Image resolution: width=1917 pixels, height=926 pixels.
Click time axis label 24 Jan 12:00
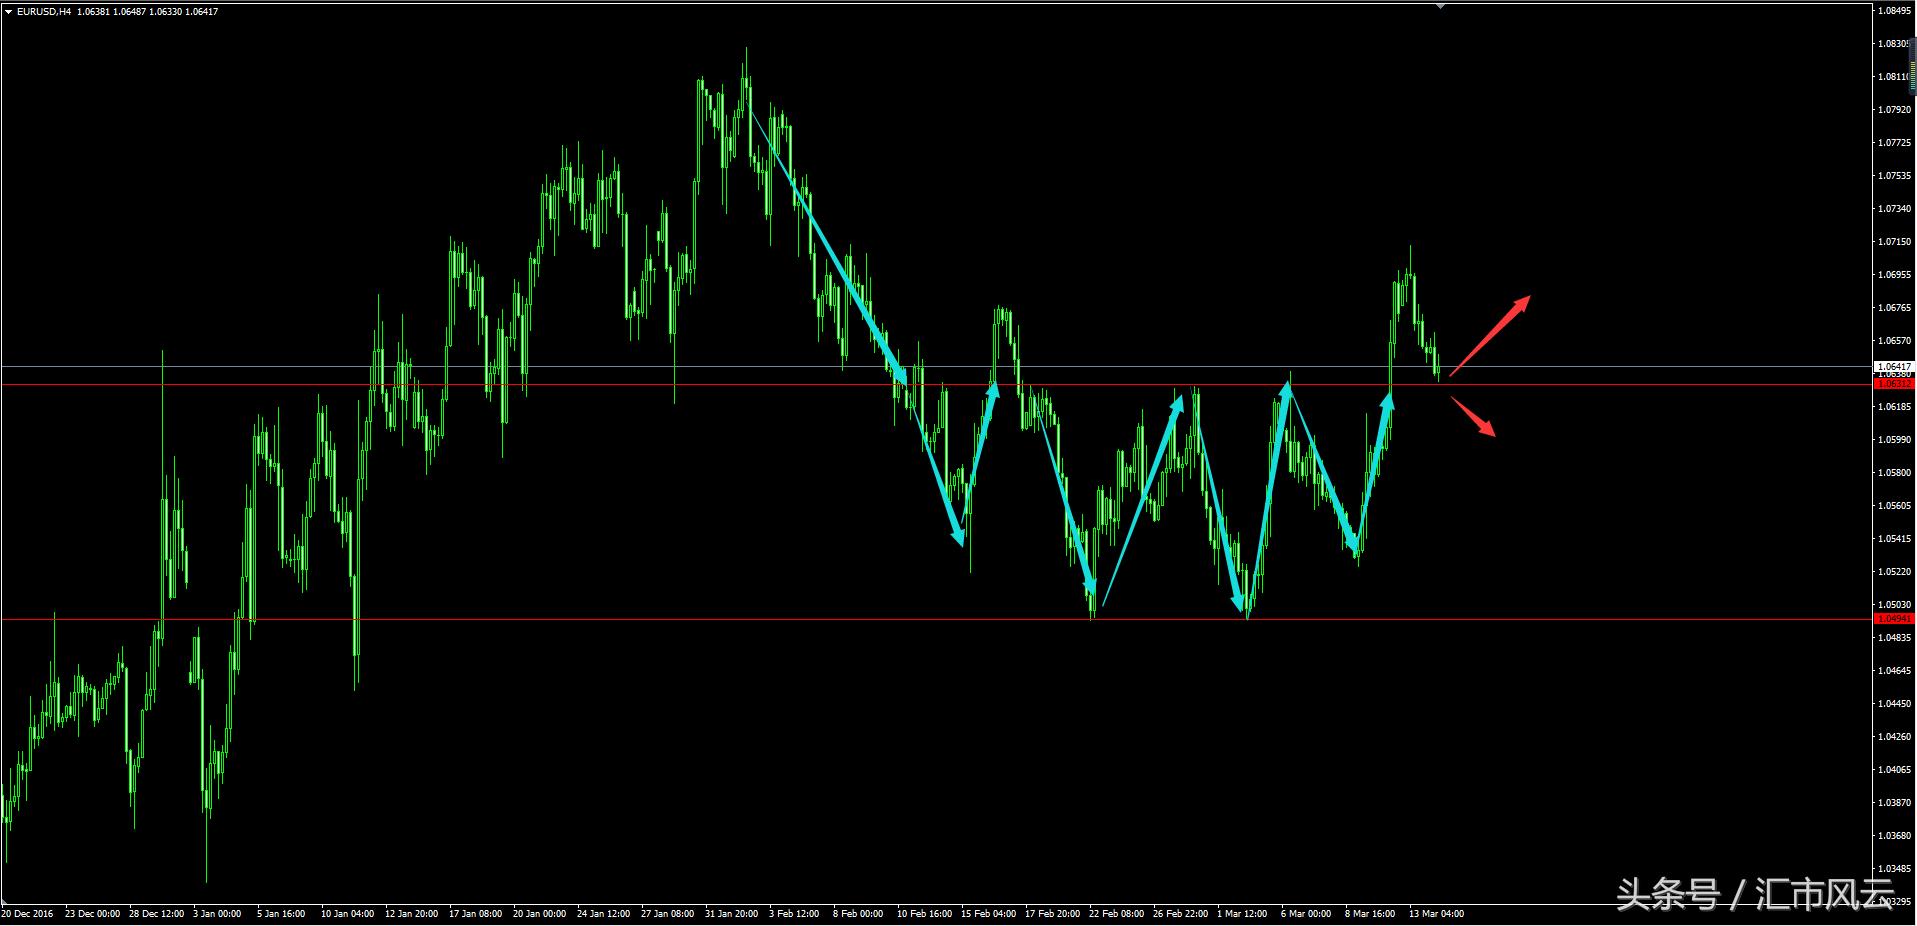[x=604, y=914]
